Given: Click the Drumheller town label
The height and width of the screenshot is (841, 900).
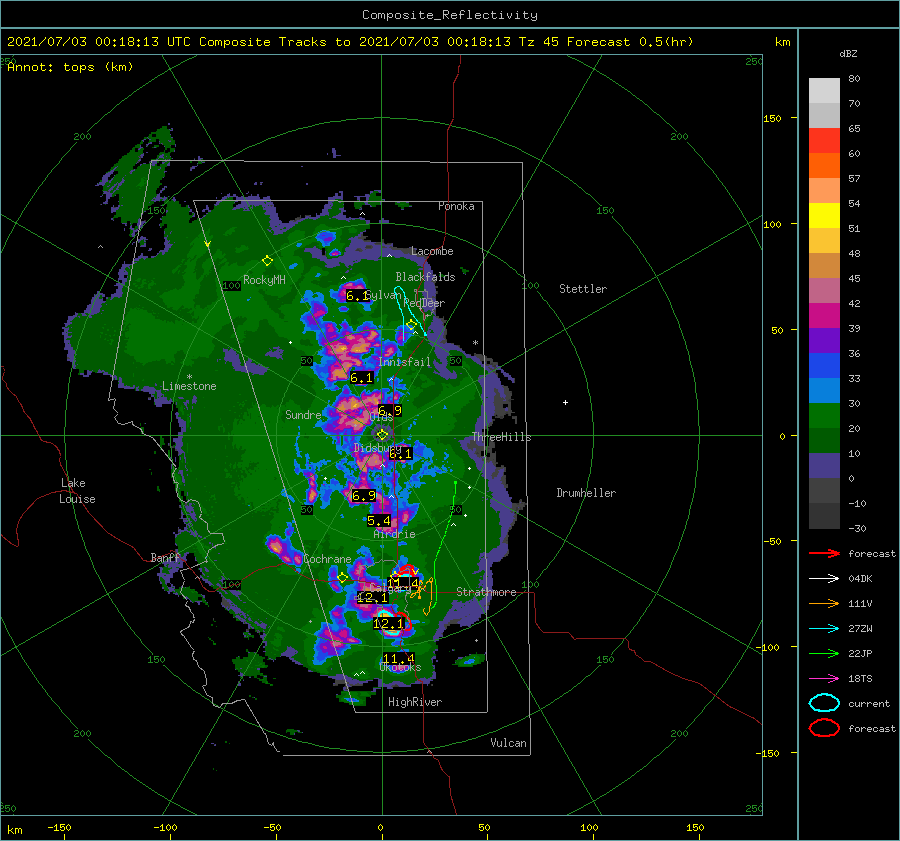Looking at the screenshot, I should pos(586,493).
